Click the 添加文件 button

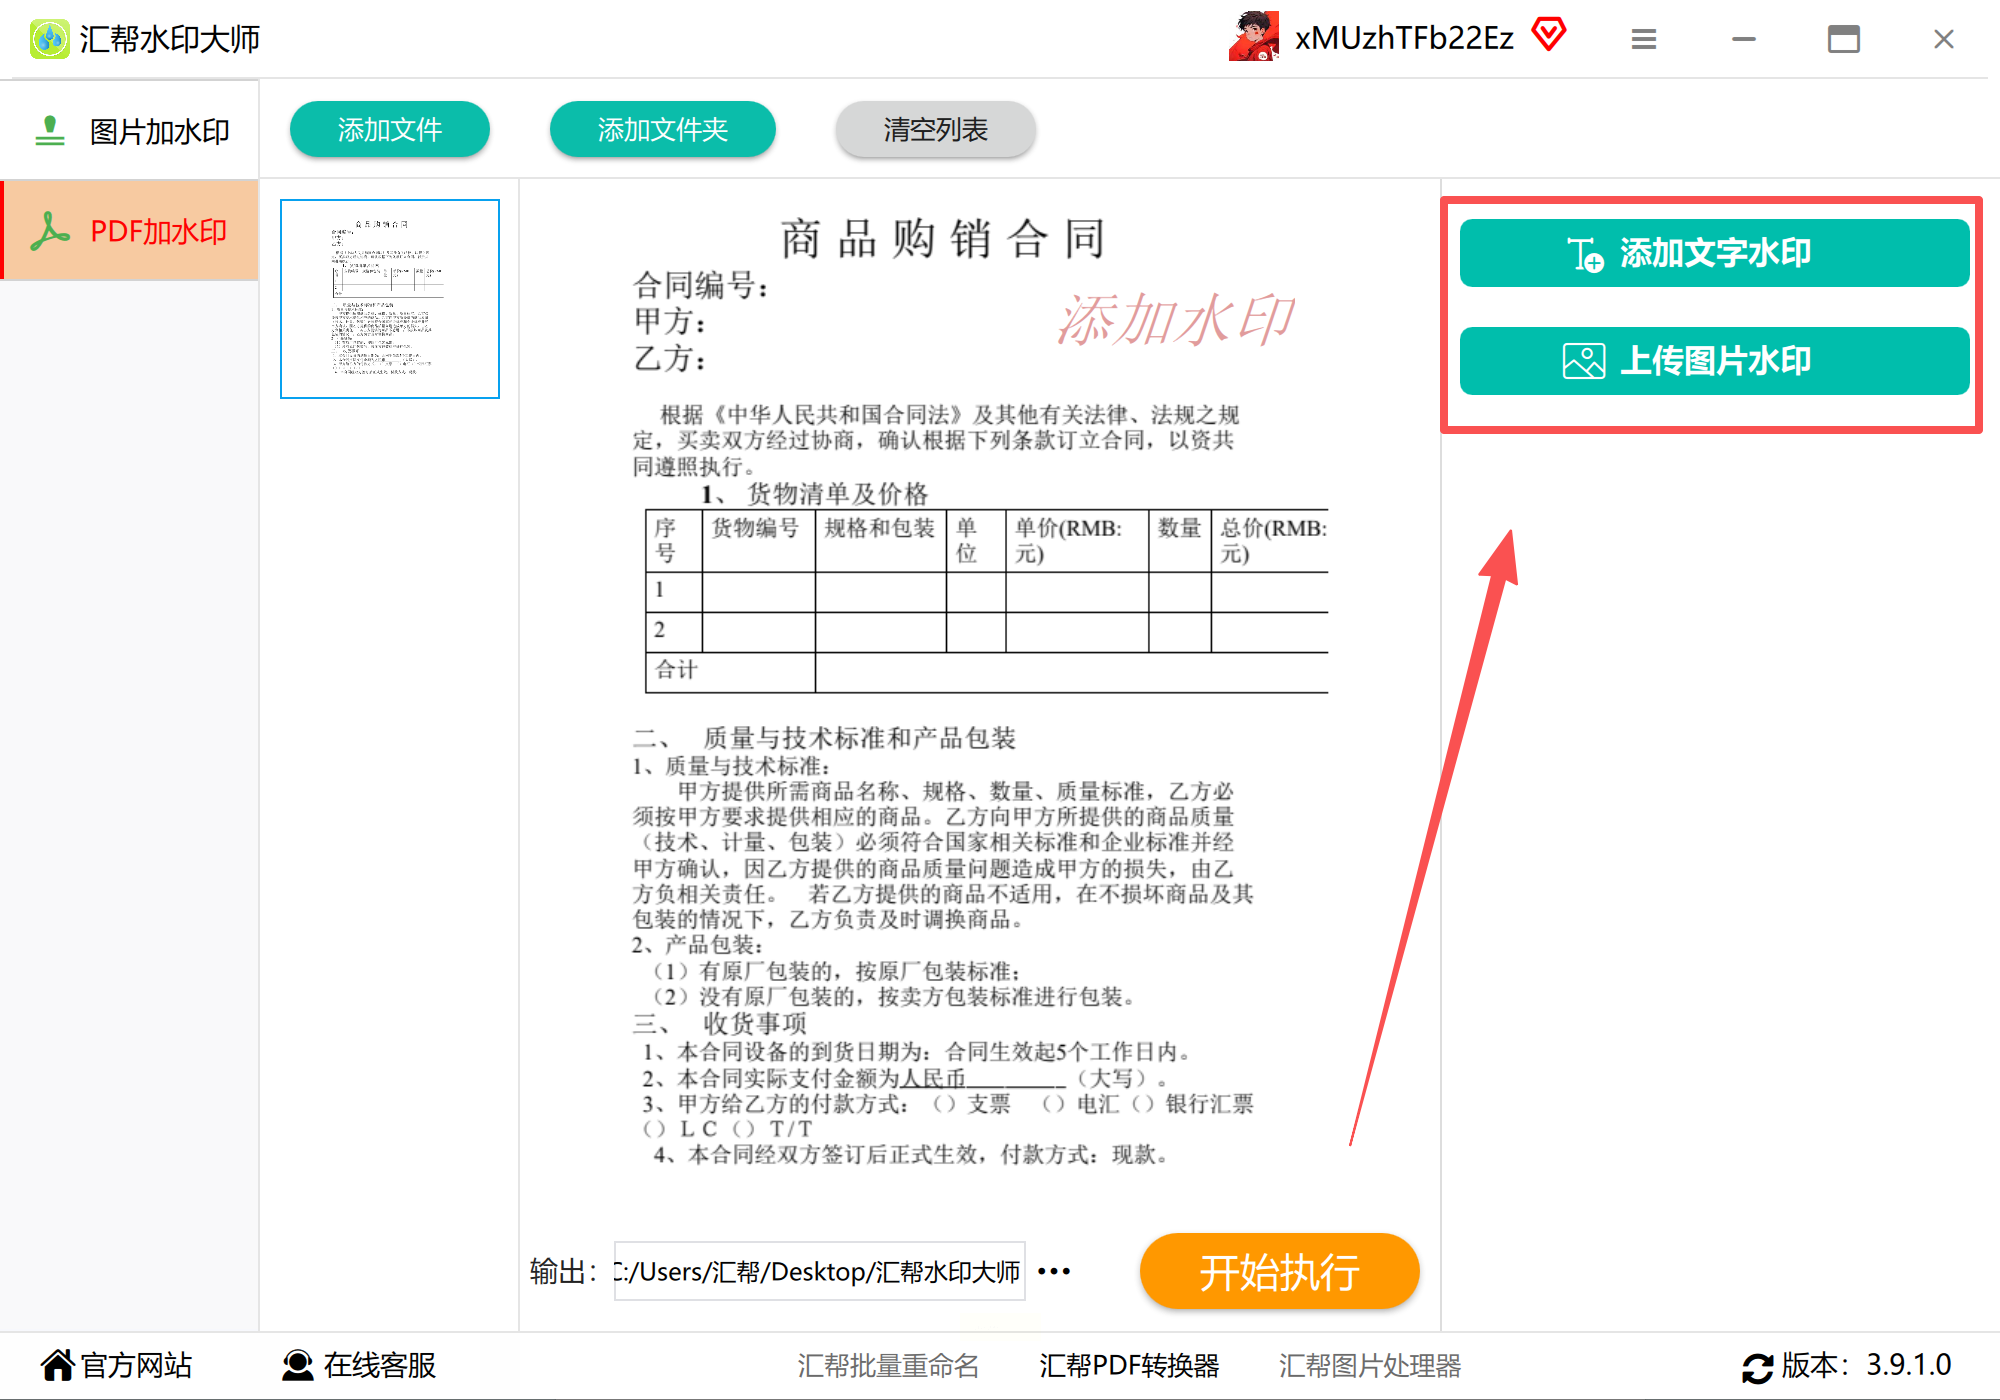click(389, 129)
